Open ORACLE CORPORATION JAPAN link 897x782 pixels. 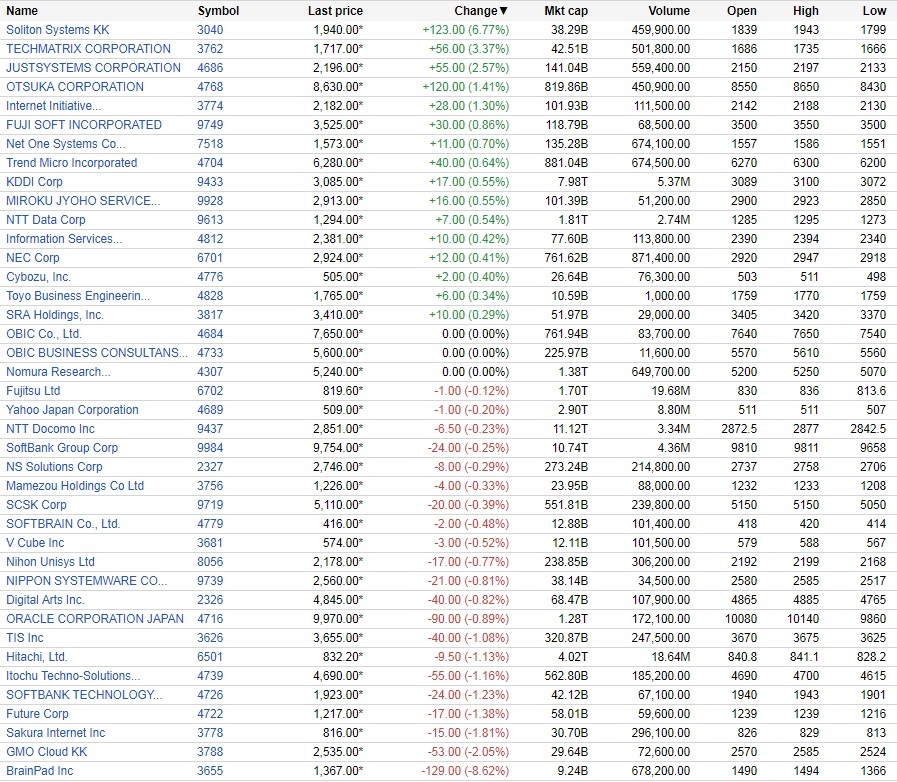pyautogui.click(x=95, y=618)
